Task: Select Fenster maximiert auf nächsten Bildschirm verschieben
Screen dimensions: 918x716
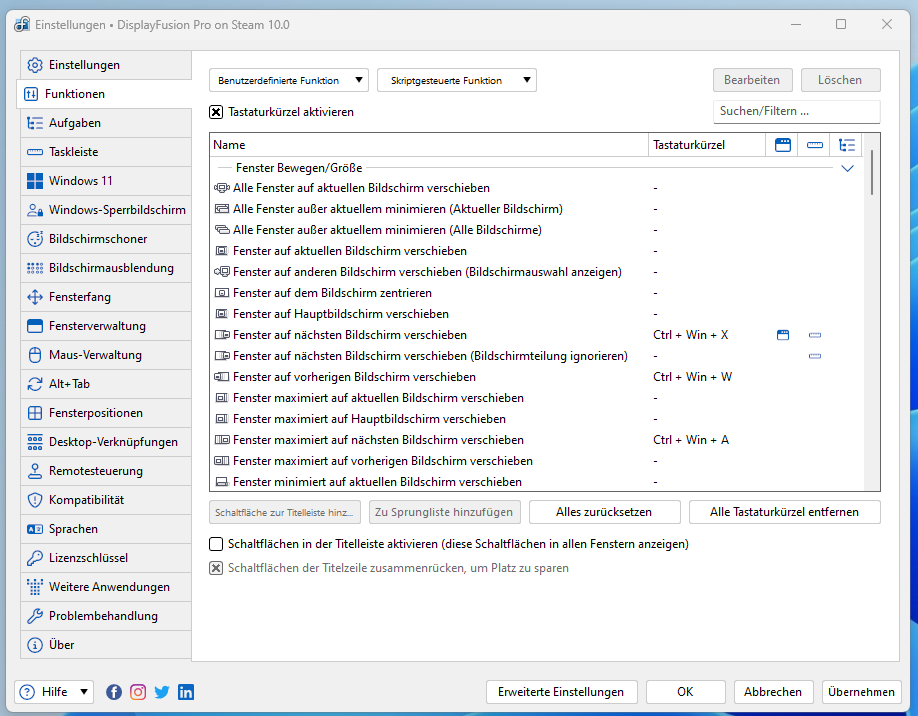Action: coord(536,440)
